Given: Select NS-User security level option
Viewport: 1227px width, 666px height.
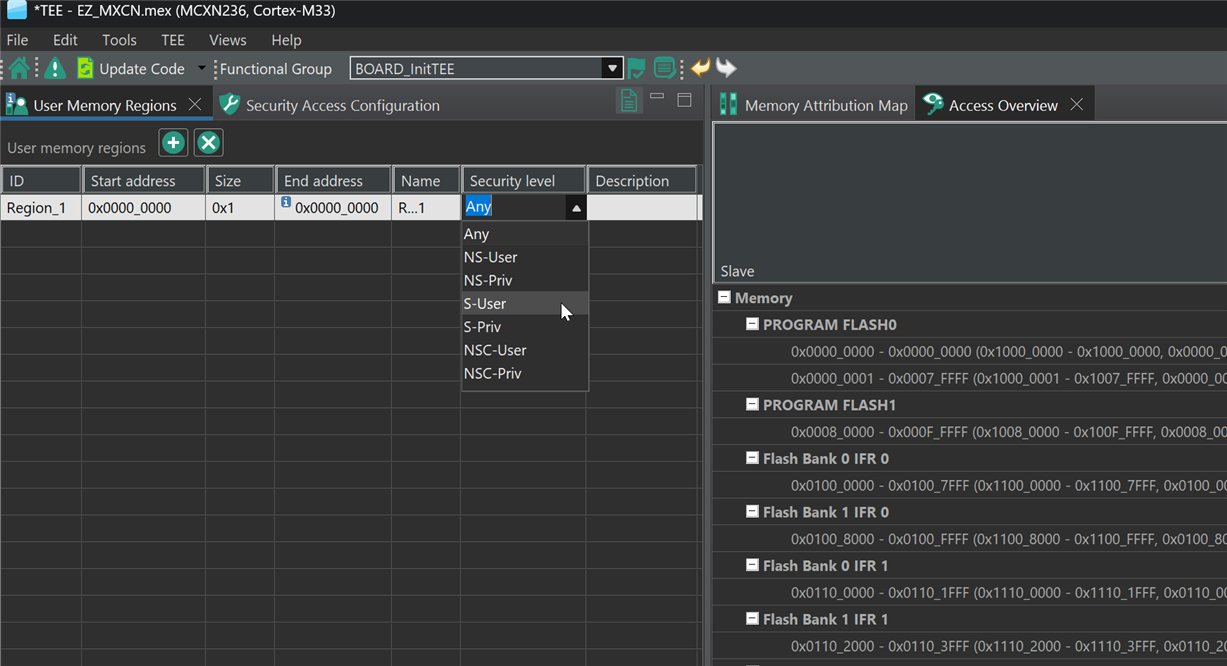Looking at the screenshot, I should [x=525, y=257].
